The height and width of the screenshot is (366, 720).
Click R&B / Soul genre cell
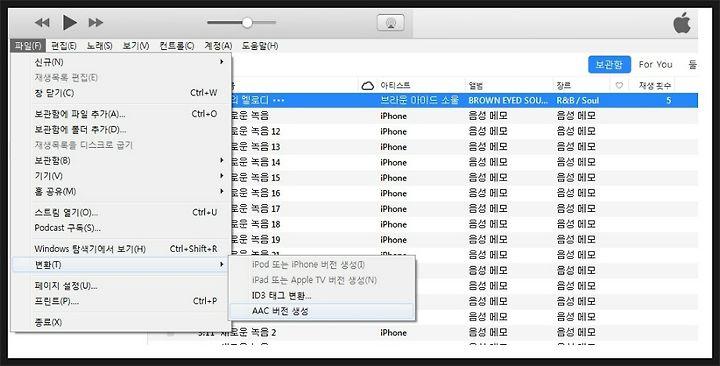click(578, 100)
